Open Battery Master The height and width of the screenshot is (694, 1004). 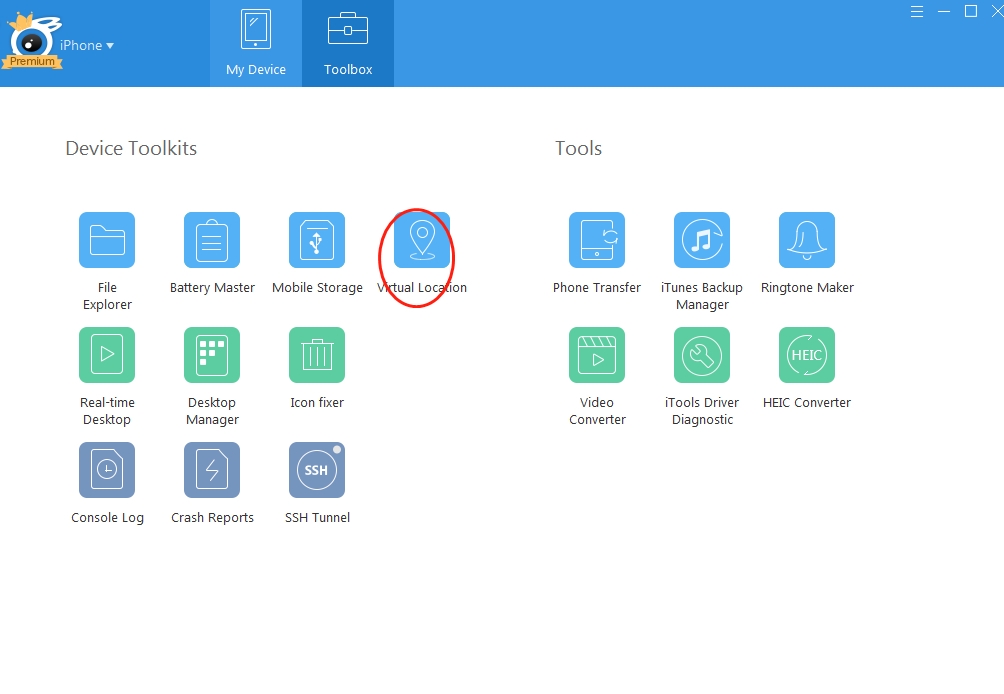click(x=212, y=240)
